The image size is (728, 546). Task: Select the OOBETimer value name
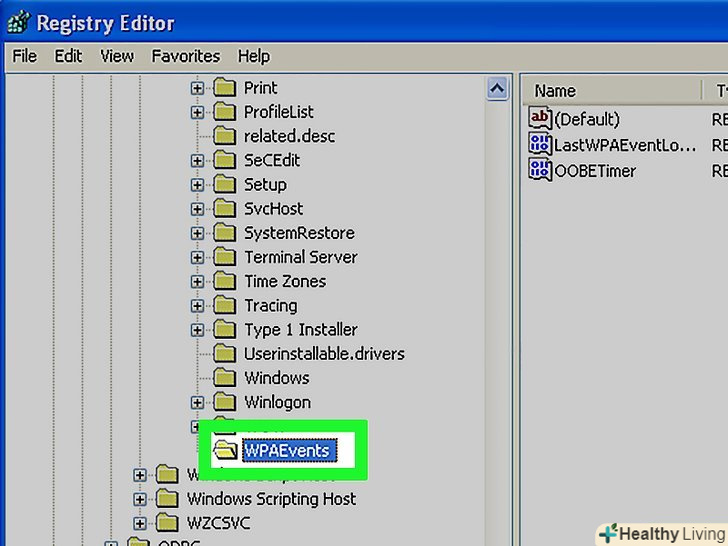point(595,171)
